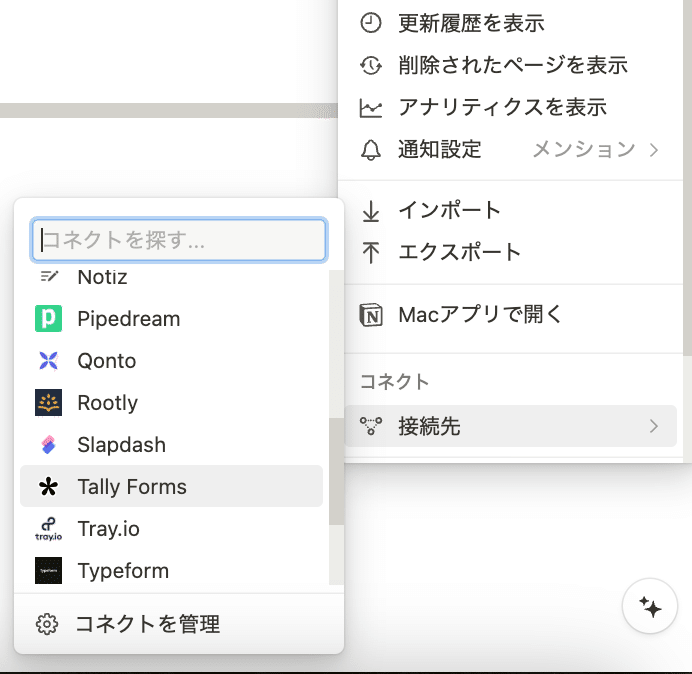
Task: Click the black Typeform icon
Action: (49, 571)
